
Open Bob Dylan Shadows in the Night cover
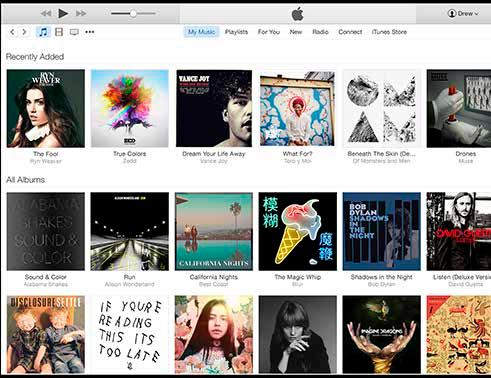coord(382,231)
